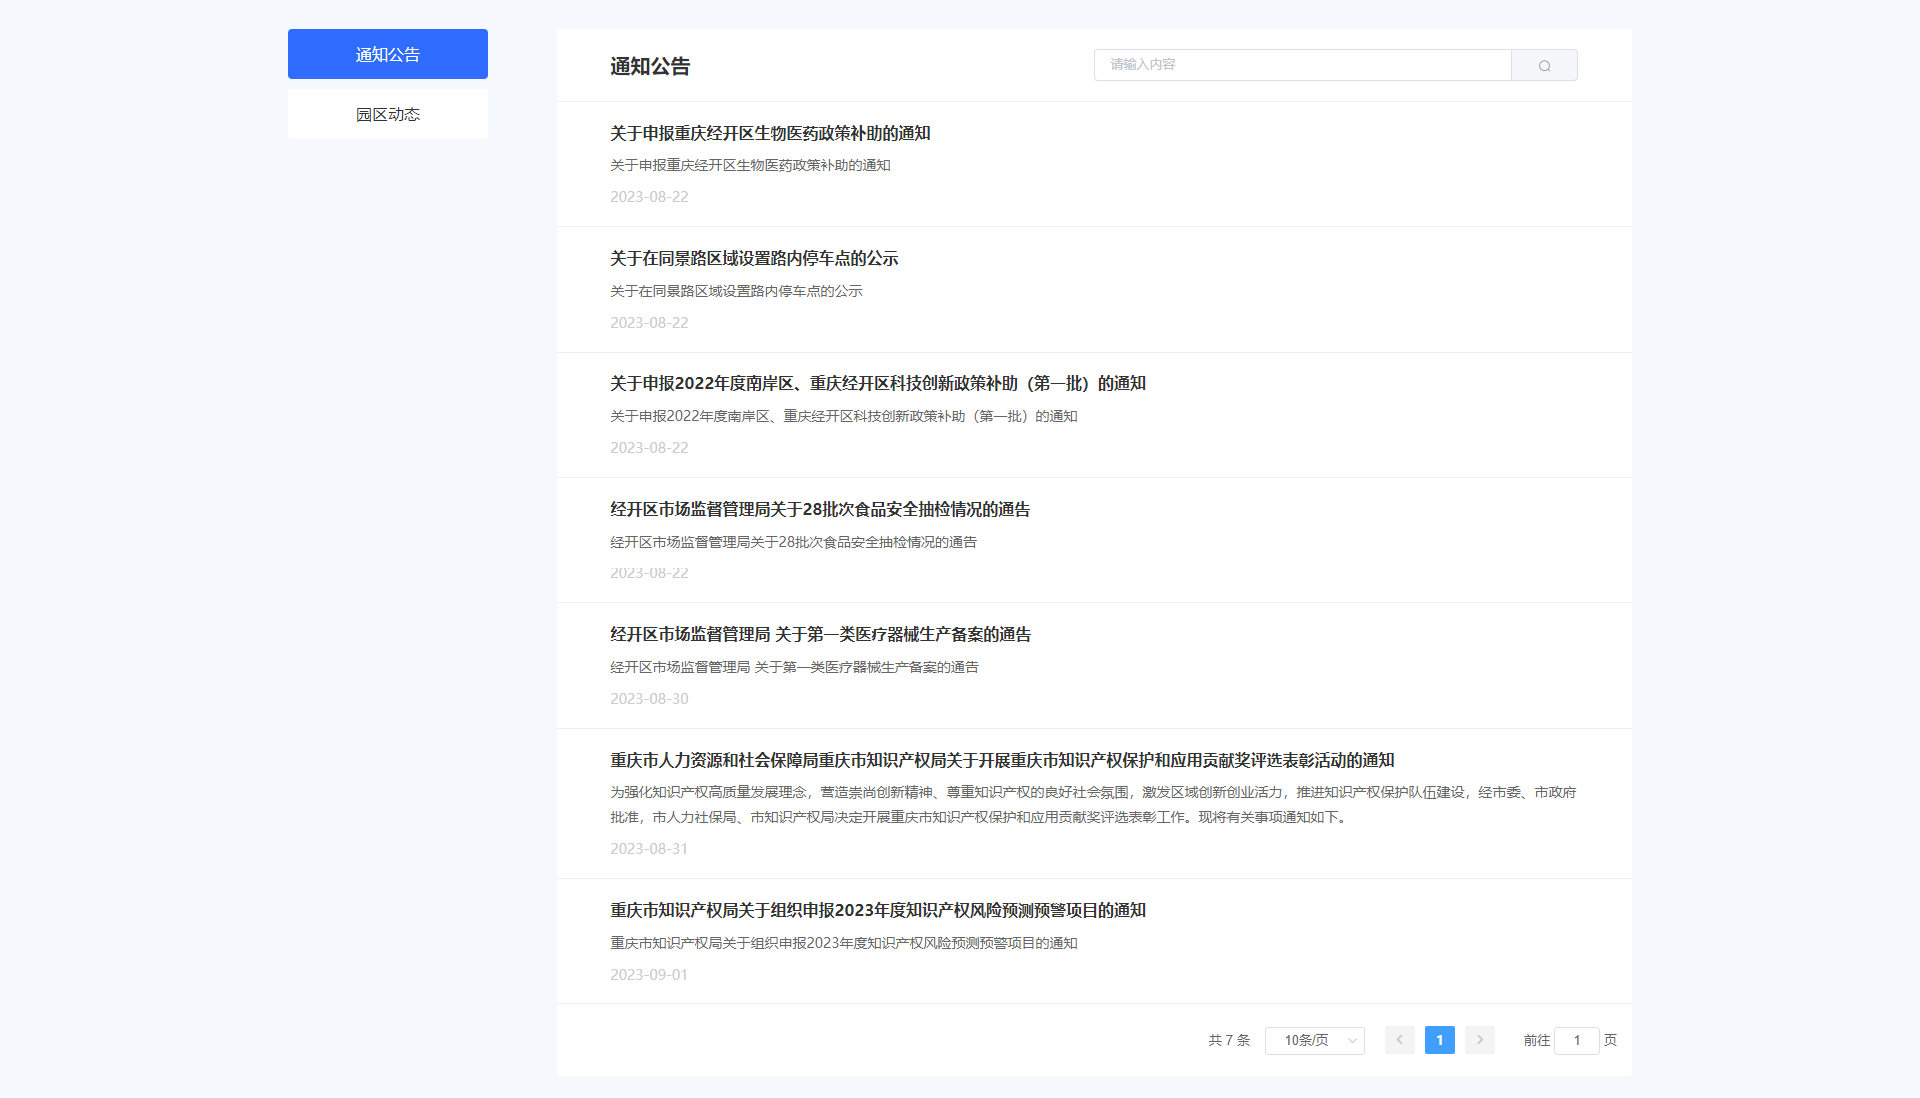Open 2022年度南岸区科技创新政策补助 notice title
The width and height of the screenshot is (1920, 1098).
coord(877,383)
